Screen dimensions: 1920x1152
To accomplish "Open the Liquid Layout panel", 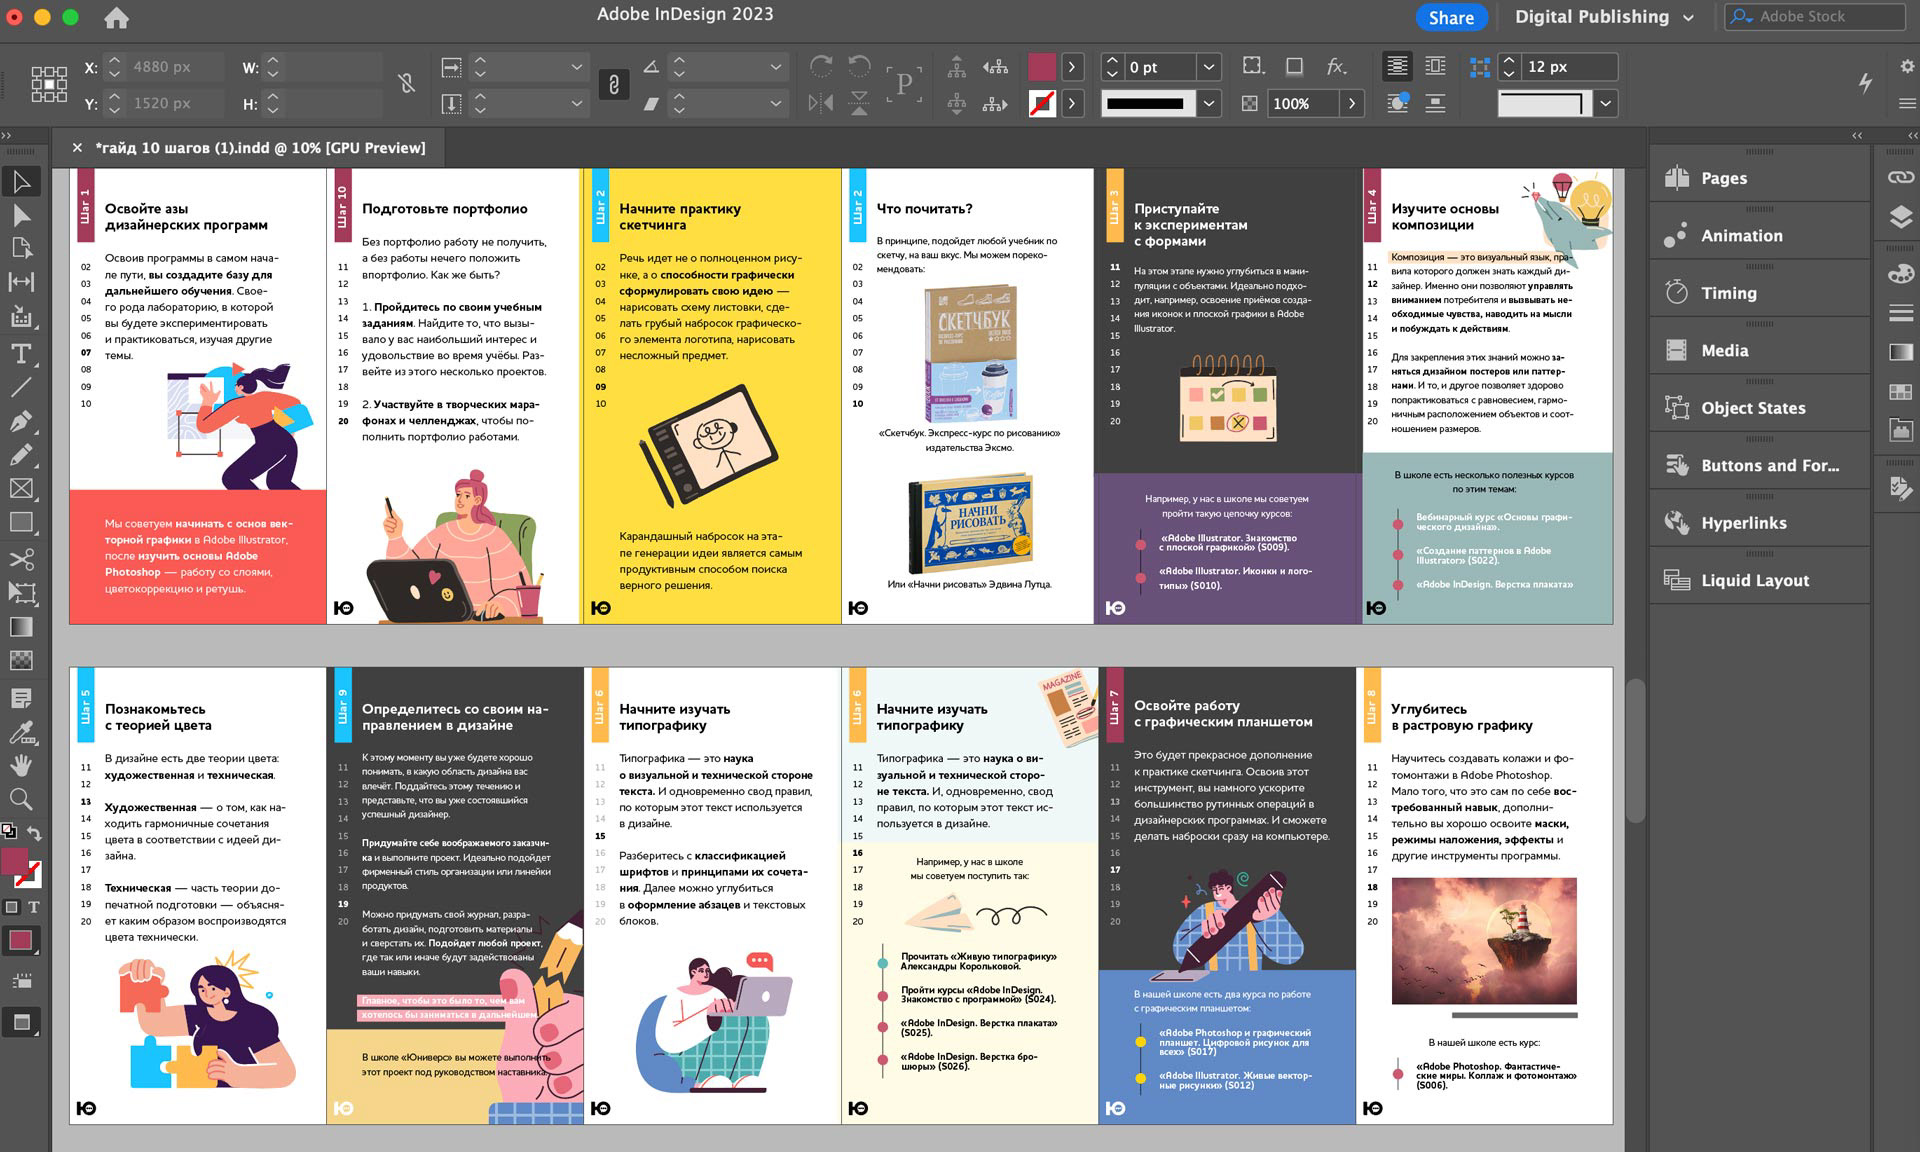I will (1754, 580).
